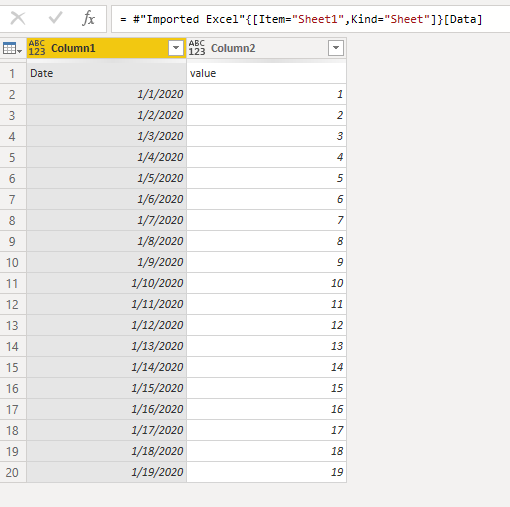Image resolution: width=510 pixels, height=507 pixels.
Task: Select the date cell 1/6/2020
Action: 106,199
